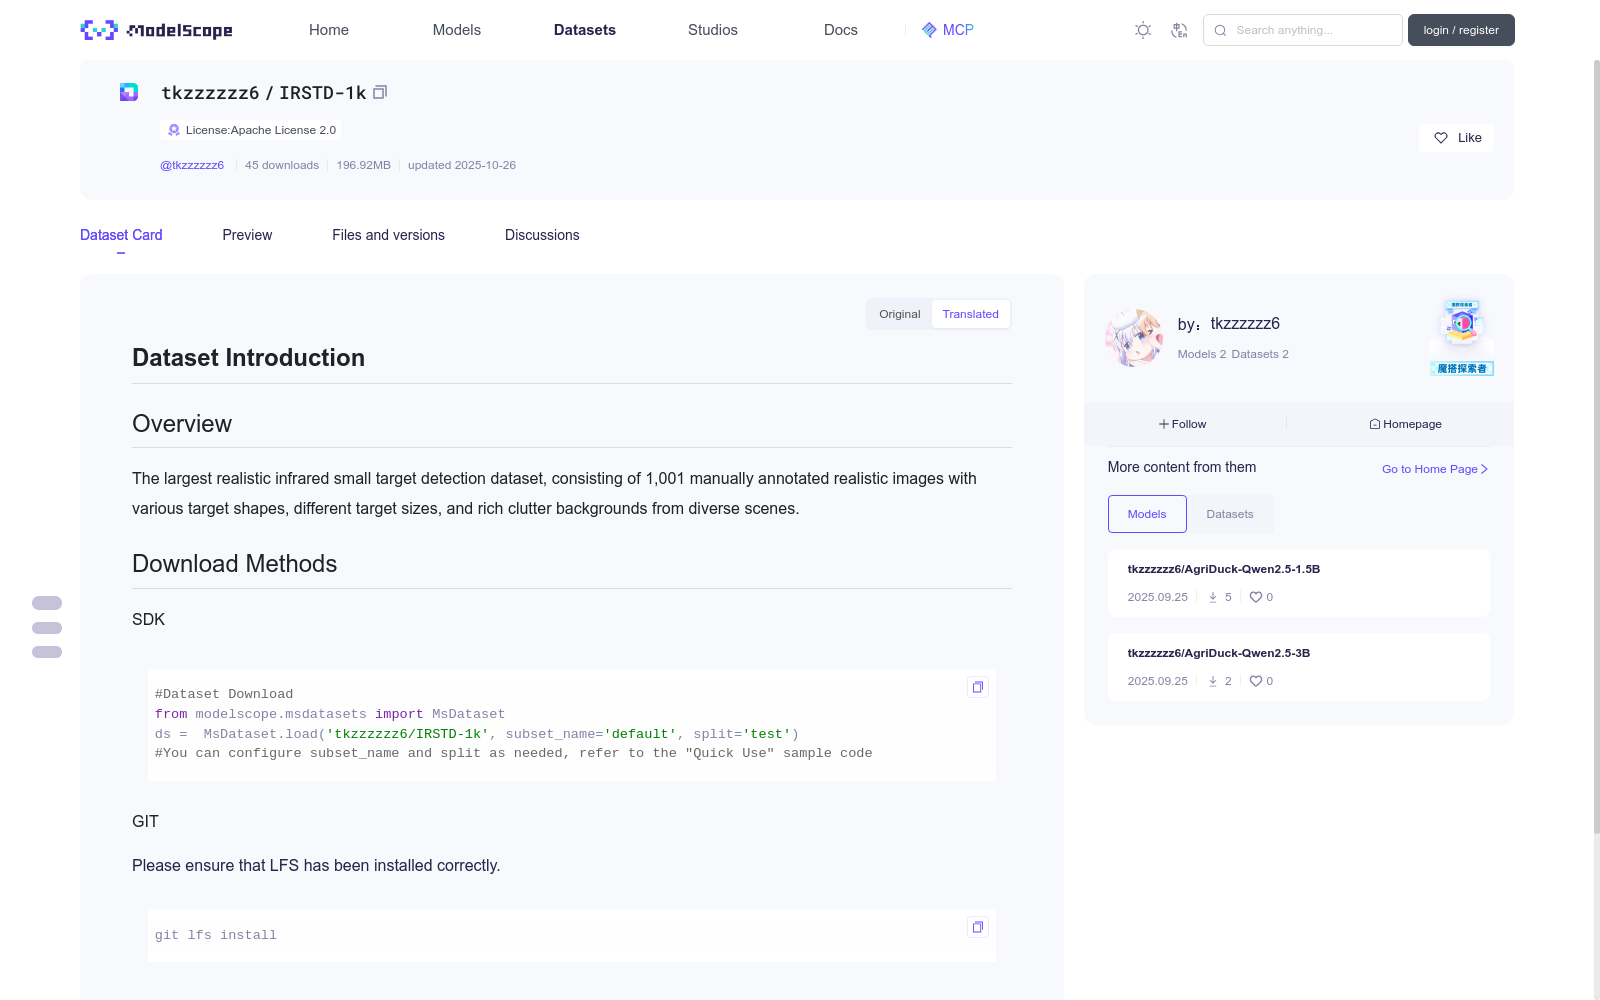Copy the git lfs install code block
This screenshot has width=1600, height=1000.
(x=978, y=927)
